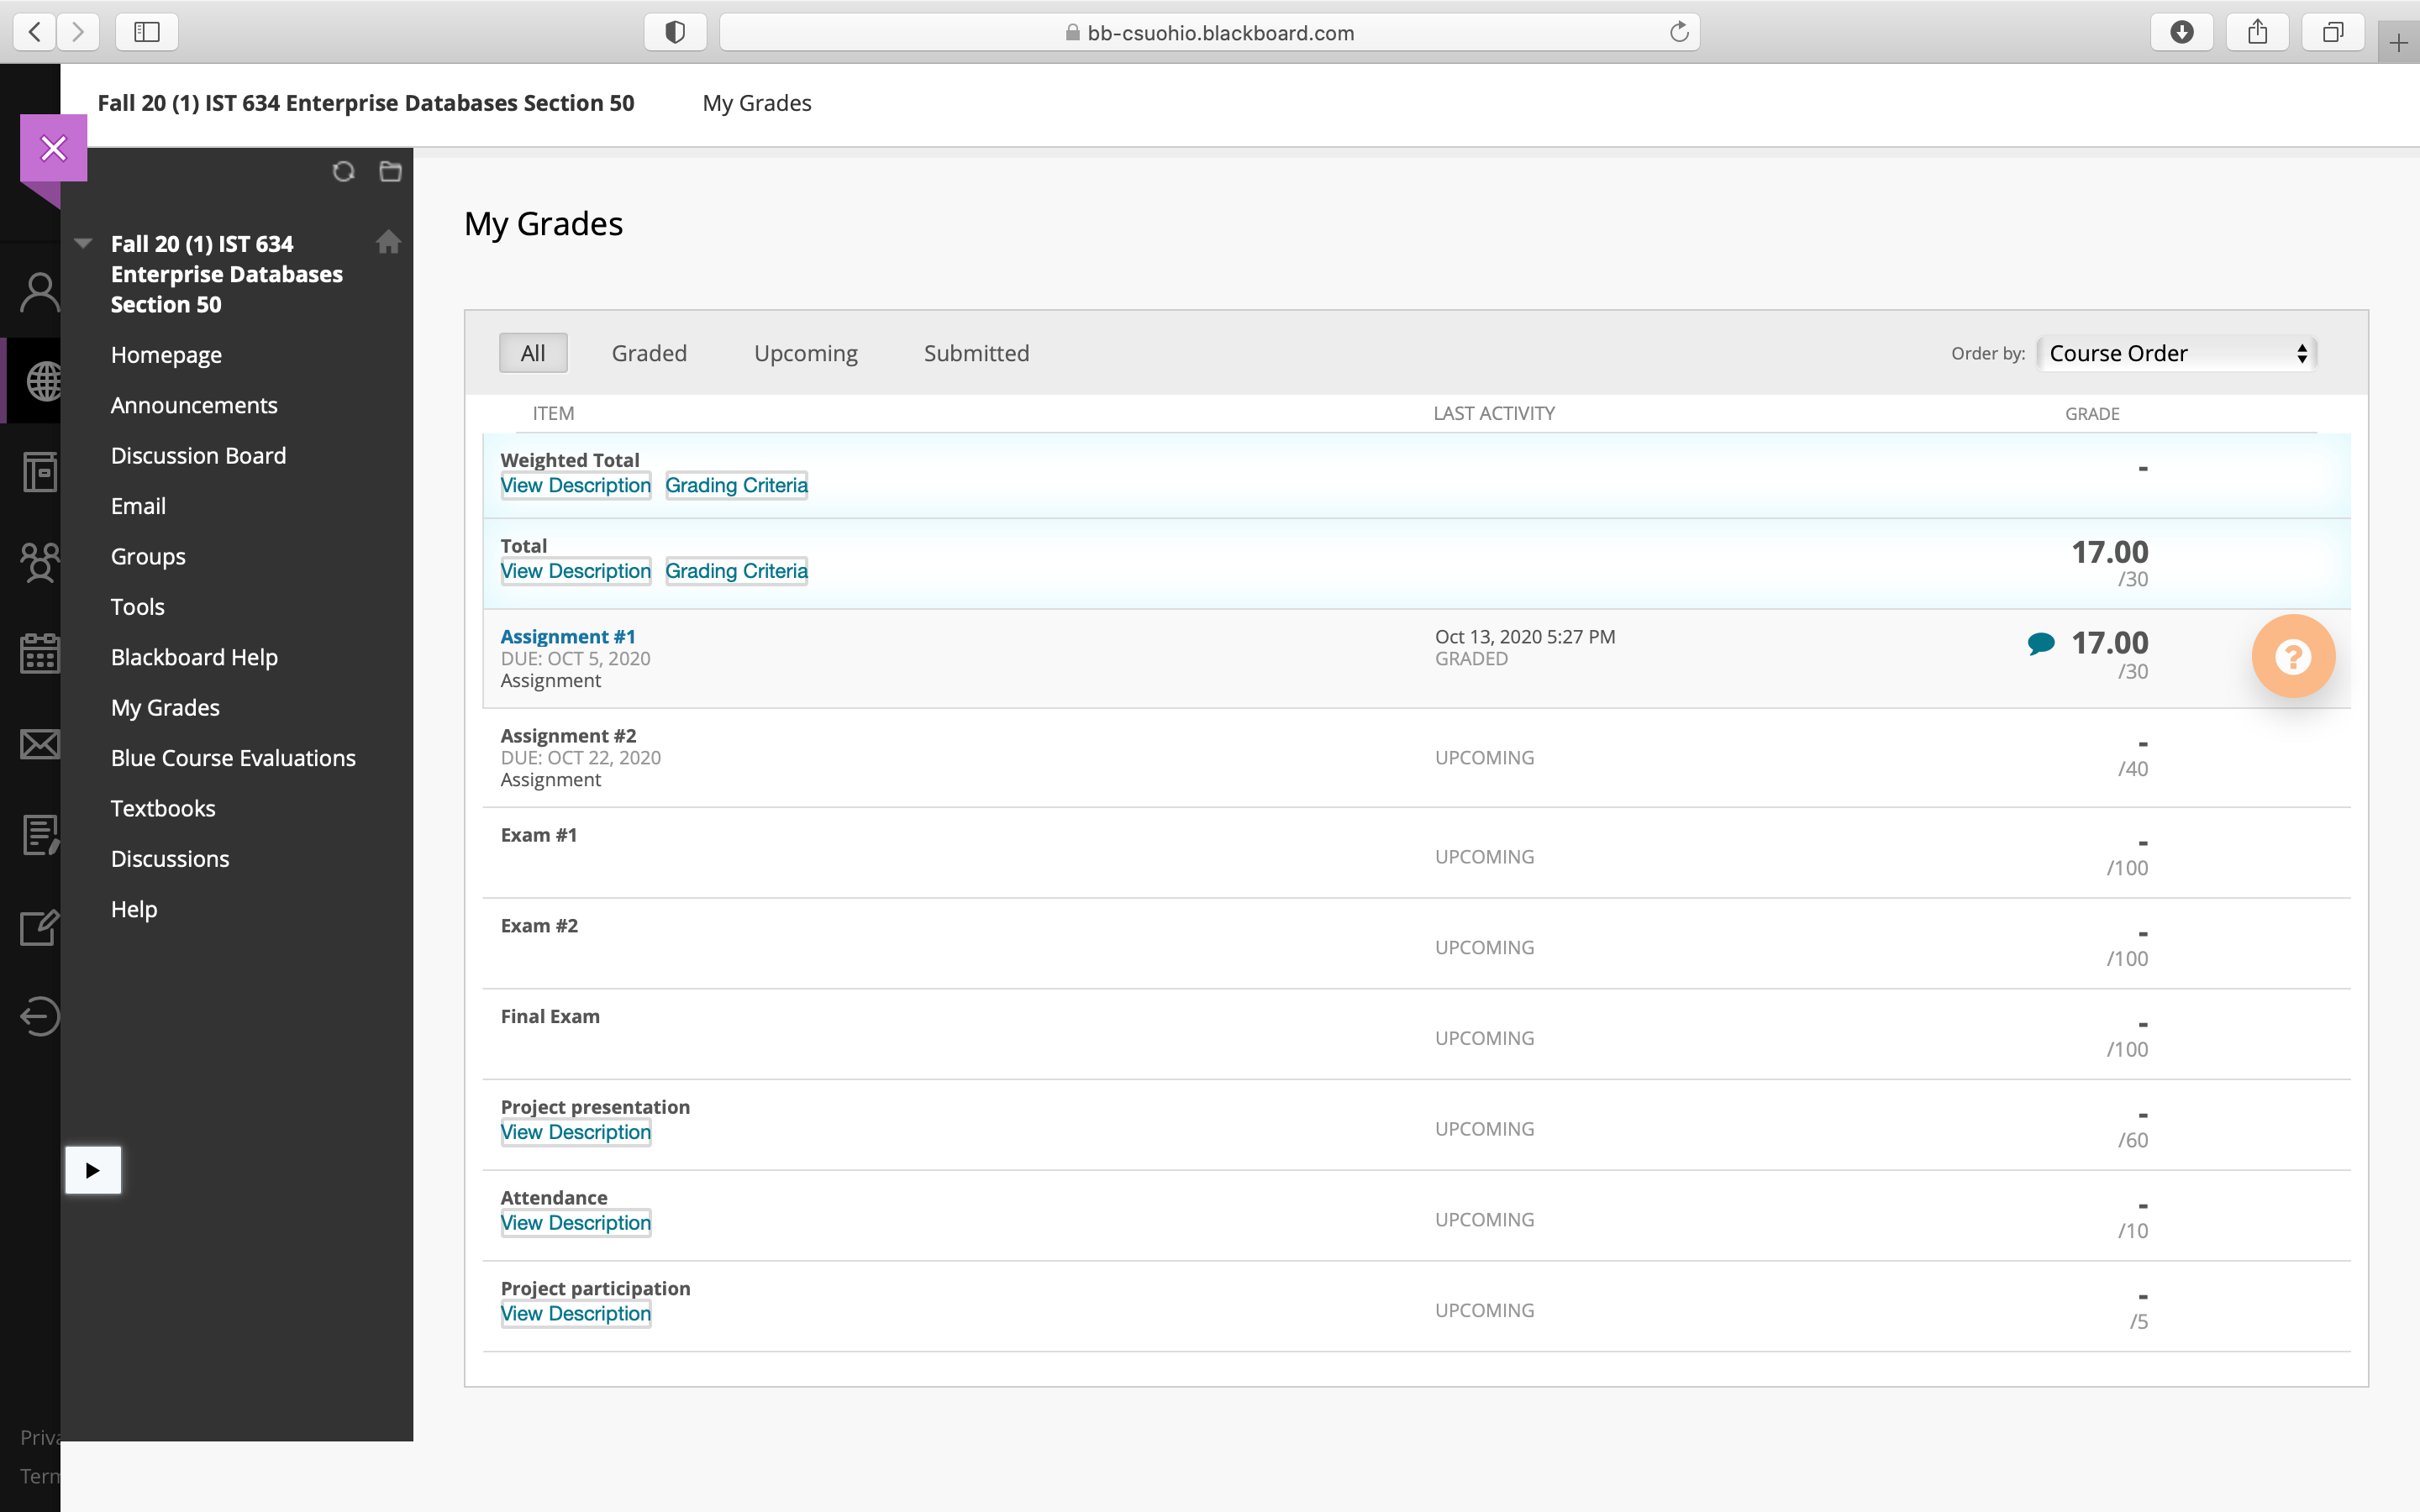
Task: Go to course home via house icon
Action: [389, 242]
